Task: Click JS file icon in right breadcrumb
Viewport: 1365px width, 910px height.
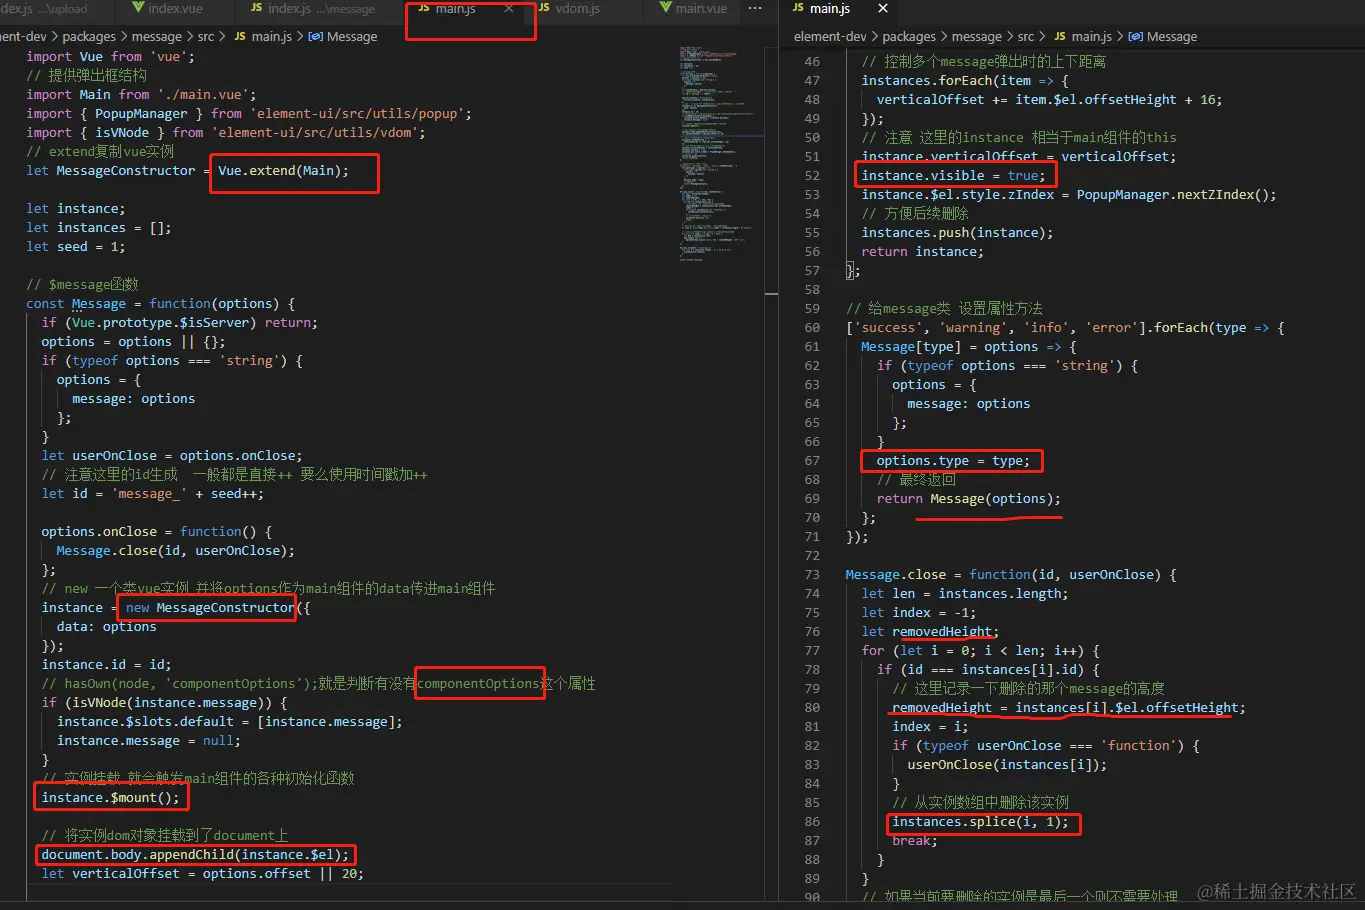Action: pyautogui.click(x=1060, y=36)
